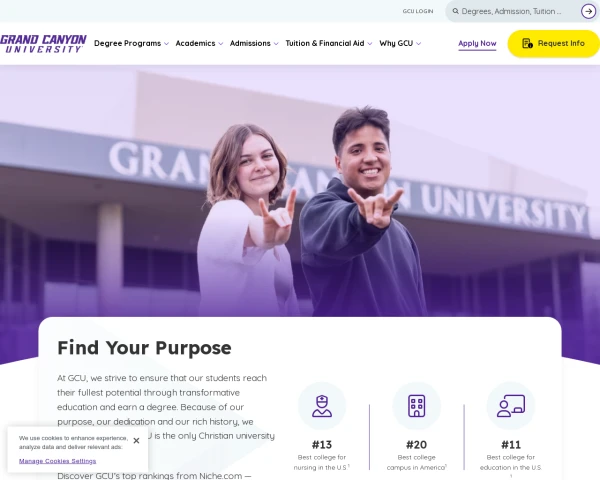Submit search with the arrow circle icon

[588, 11]
